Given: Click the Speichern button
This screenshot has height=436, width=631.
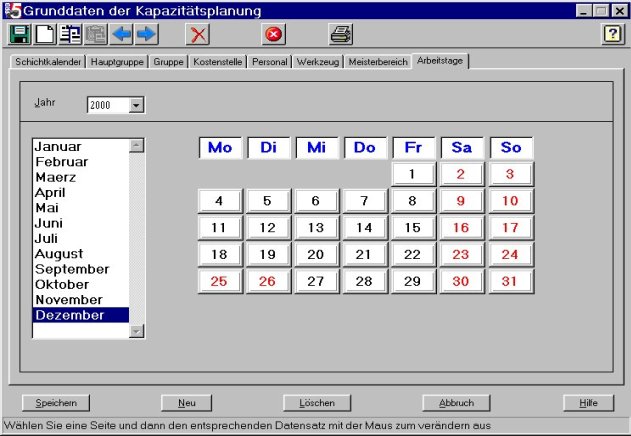Looking at the screenshot, I should (x=56, y=403).
